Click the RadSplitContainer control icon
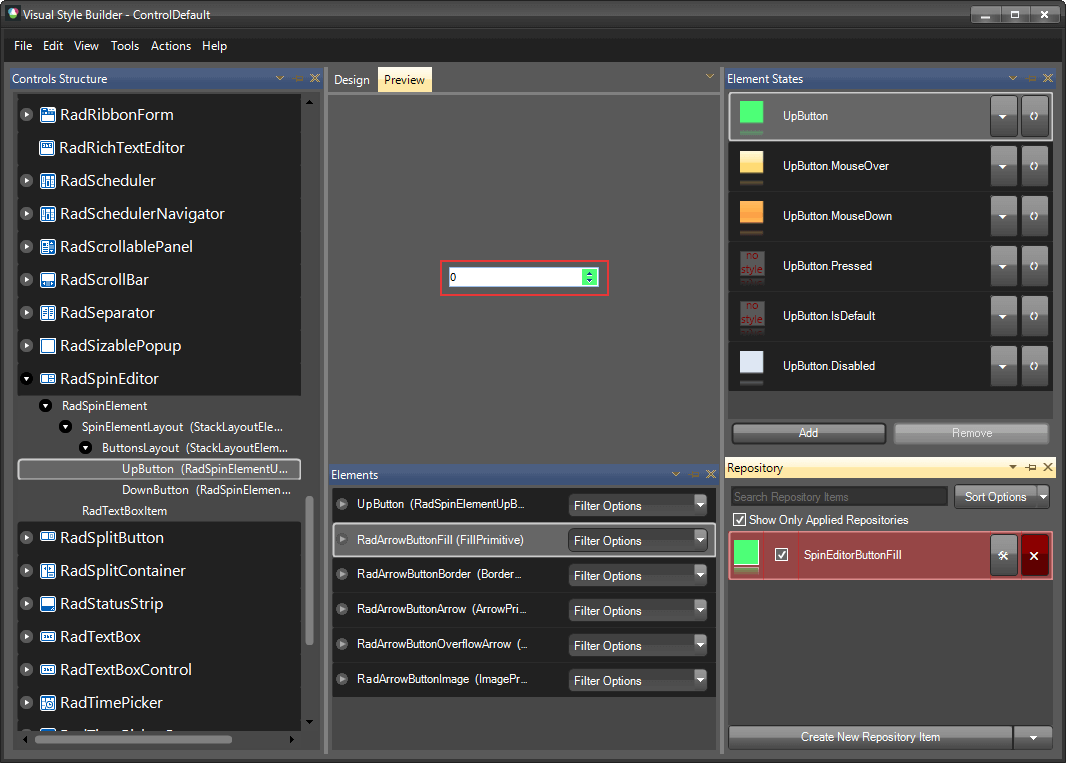The height and width of the screenshot is (763, 1066). [x=48, y=571]
